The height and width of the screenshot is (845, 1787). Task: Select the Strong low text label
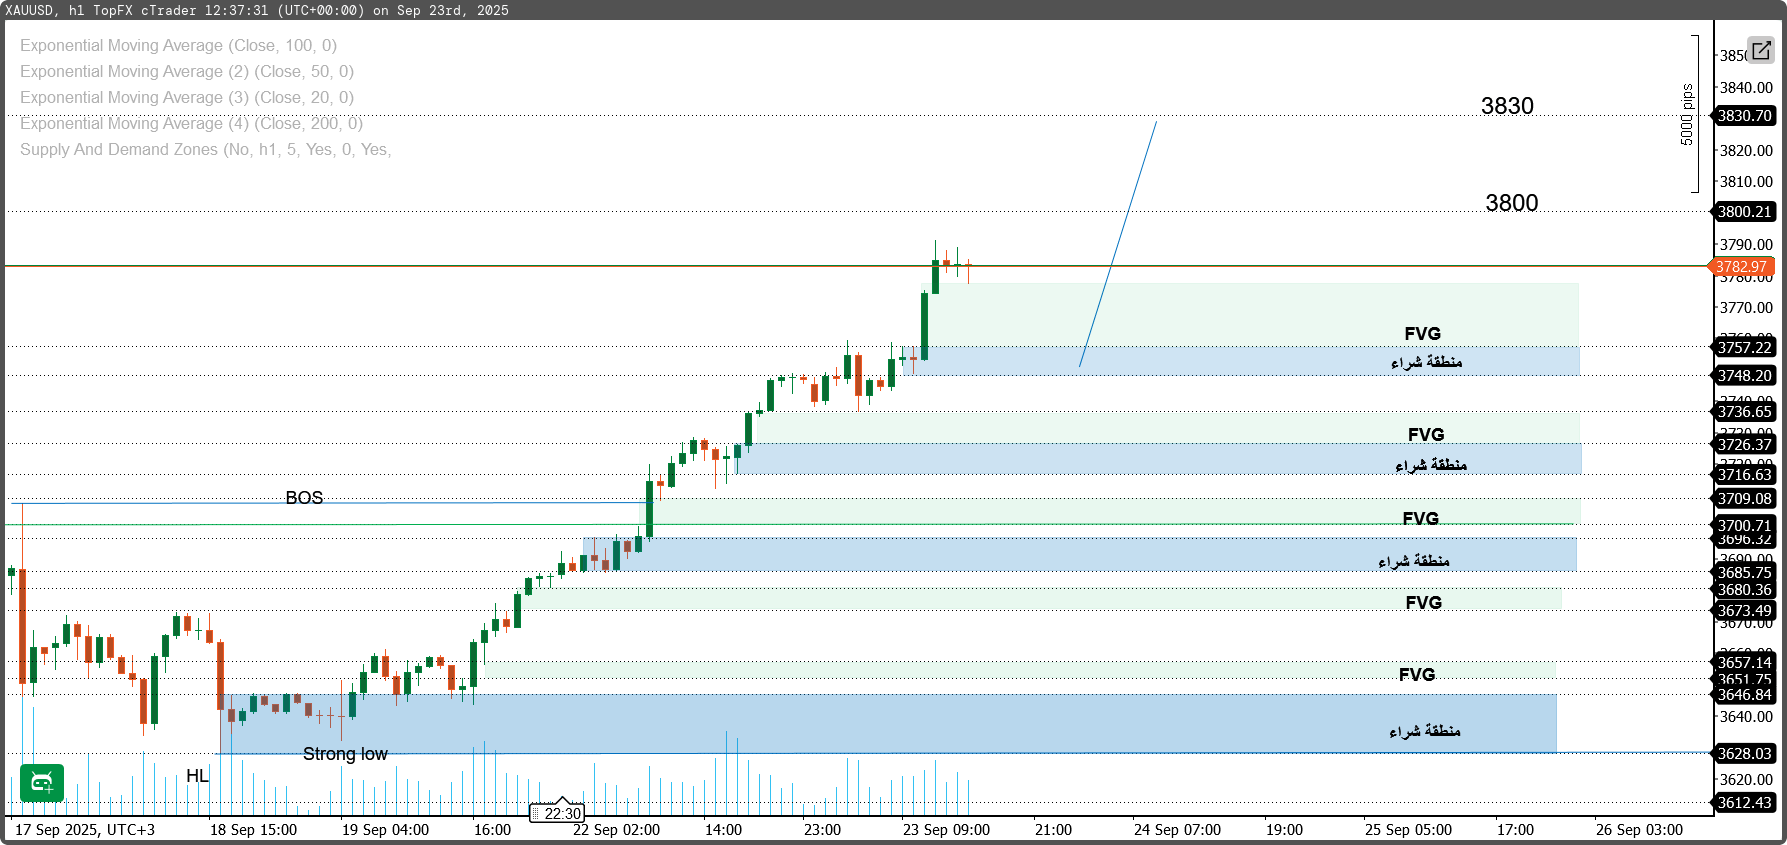tap(345, 754)
